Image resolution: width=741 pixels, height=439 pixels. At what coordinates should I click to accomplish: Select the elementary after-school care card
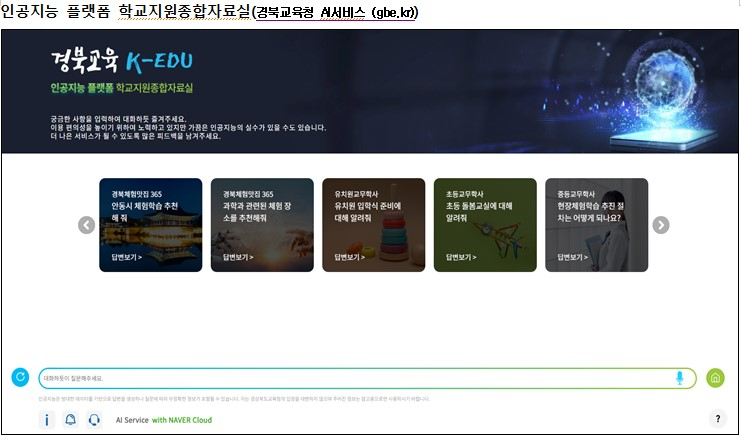point(485,224)
